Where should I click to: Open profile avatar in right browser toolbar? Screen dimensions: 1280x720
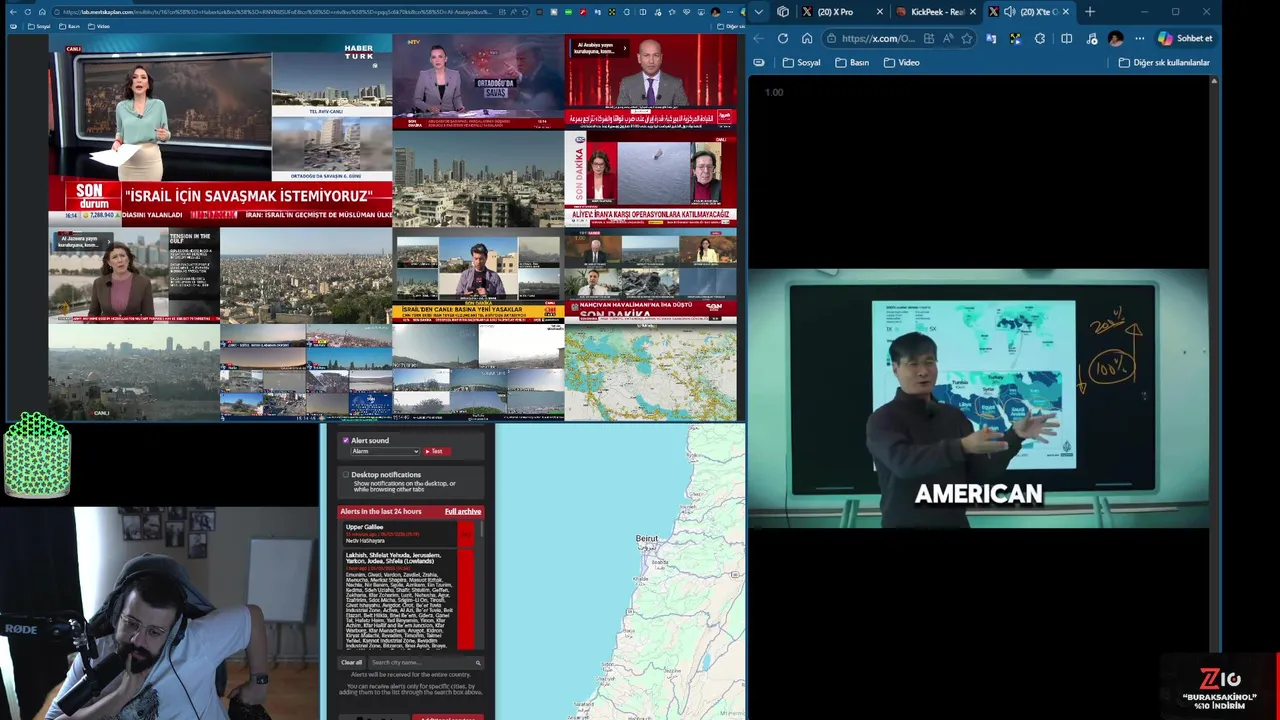[x=1116, y=38]
